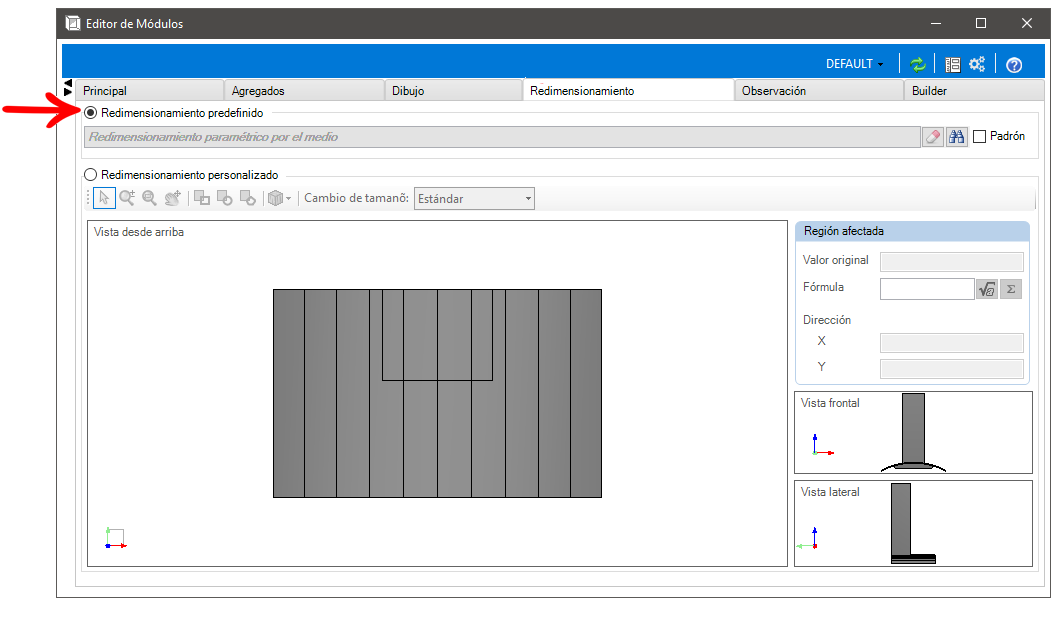
Task: Switch to the Principal tab
Action: click(x=149, y=90)
